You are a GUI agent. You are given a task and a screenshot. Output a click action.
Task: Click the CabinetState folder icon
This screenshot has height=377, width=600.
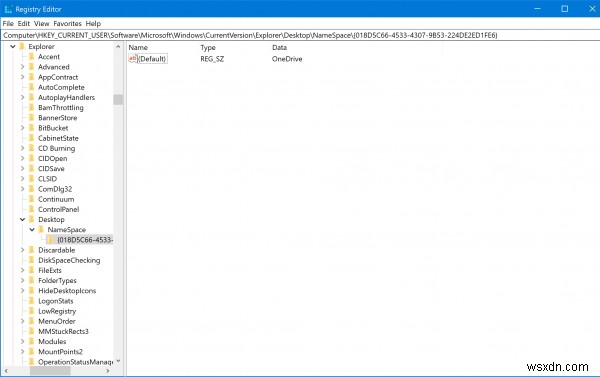[x=32, y=138]
